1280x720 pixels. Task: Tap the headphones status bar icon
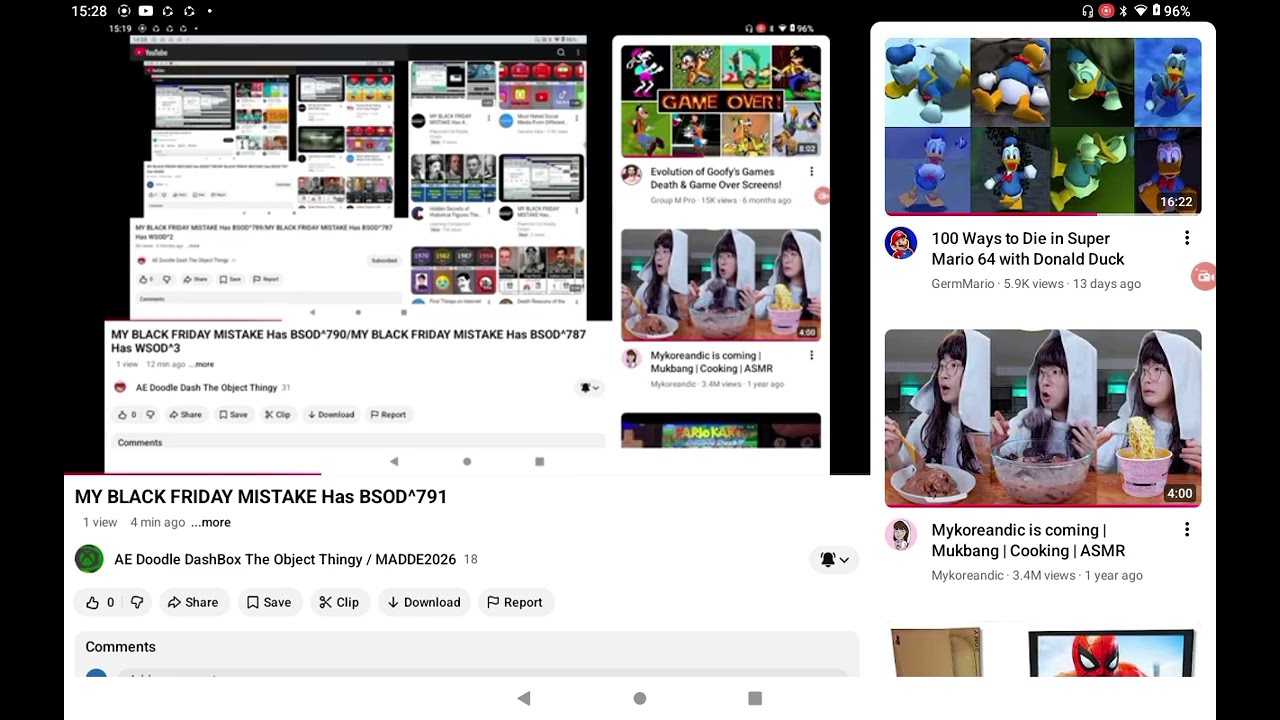(x=1088, y=11)
